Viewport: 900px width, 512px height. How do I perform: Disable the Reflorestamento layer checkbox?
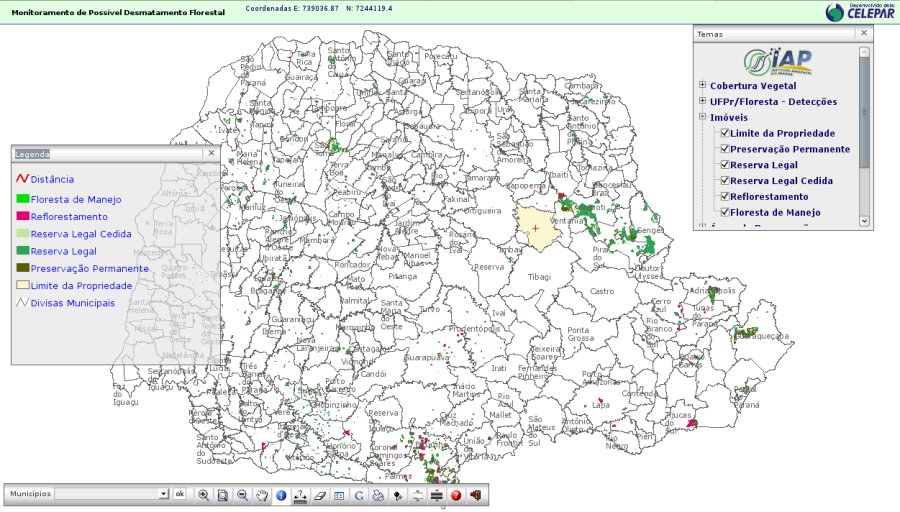(x=725, y=196)
